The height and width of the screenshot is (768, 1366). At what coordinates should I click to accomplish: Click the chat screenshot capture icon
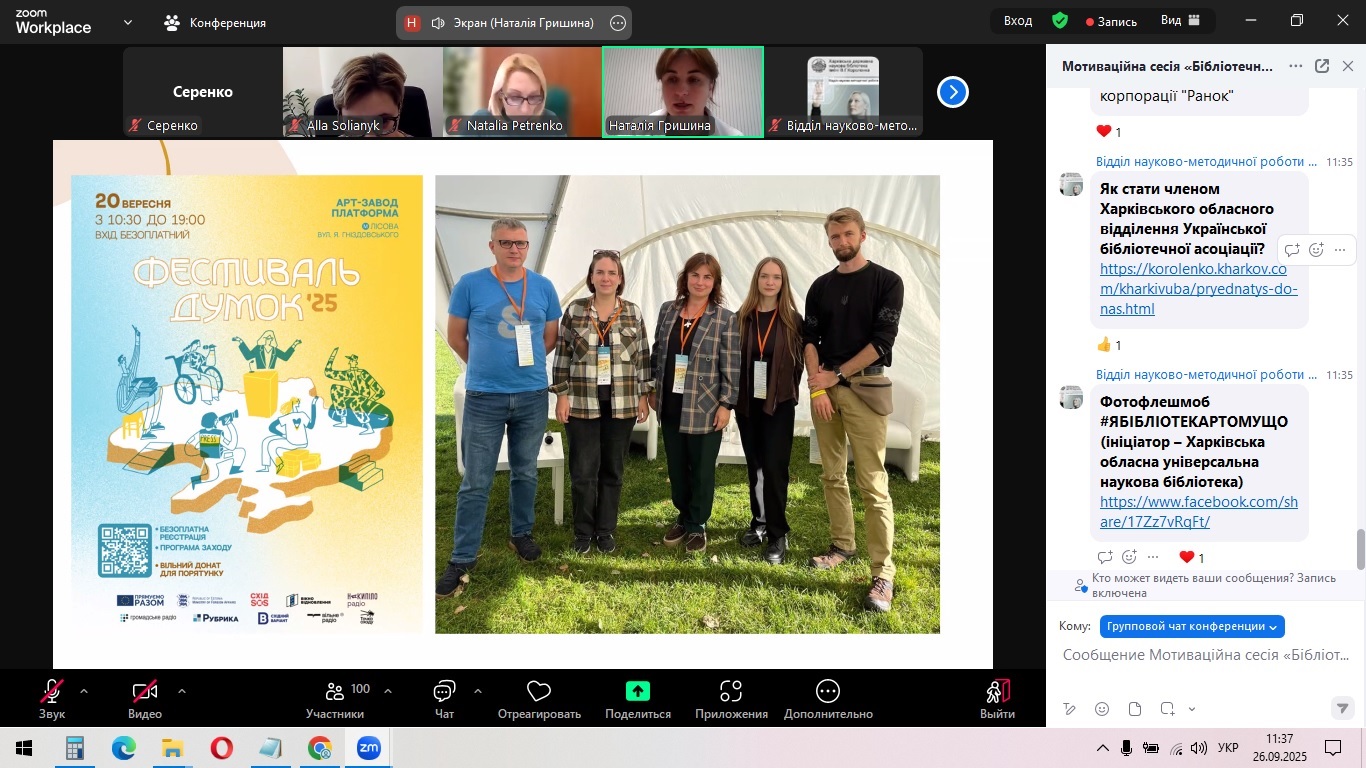(x=1167, y=709)
